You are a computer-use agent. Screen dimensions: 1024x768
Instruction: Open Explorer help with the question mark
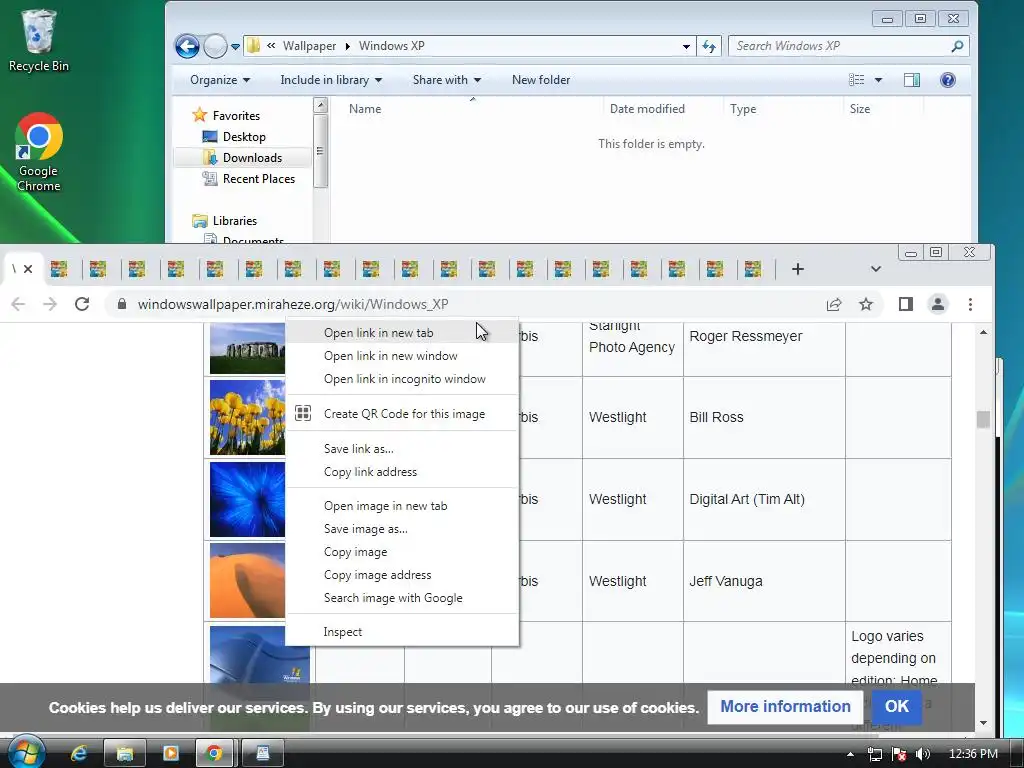pos(948,80)
